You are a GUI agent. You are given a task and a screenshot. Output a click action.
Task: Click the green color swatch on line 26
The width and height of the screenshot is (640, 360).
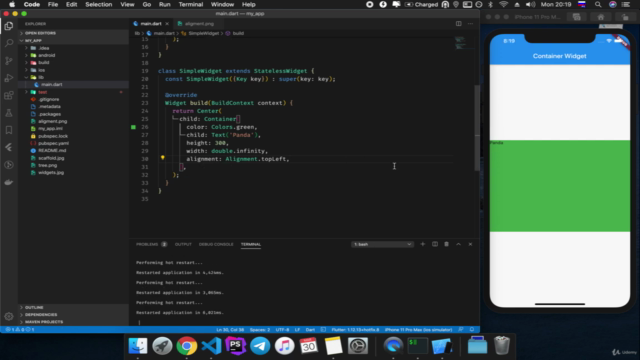(x=133, y=127)
